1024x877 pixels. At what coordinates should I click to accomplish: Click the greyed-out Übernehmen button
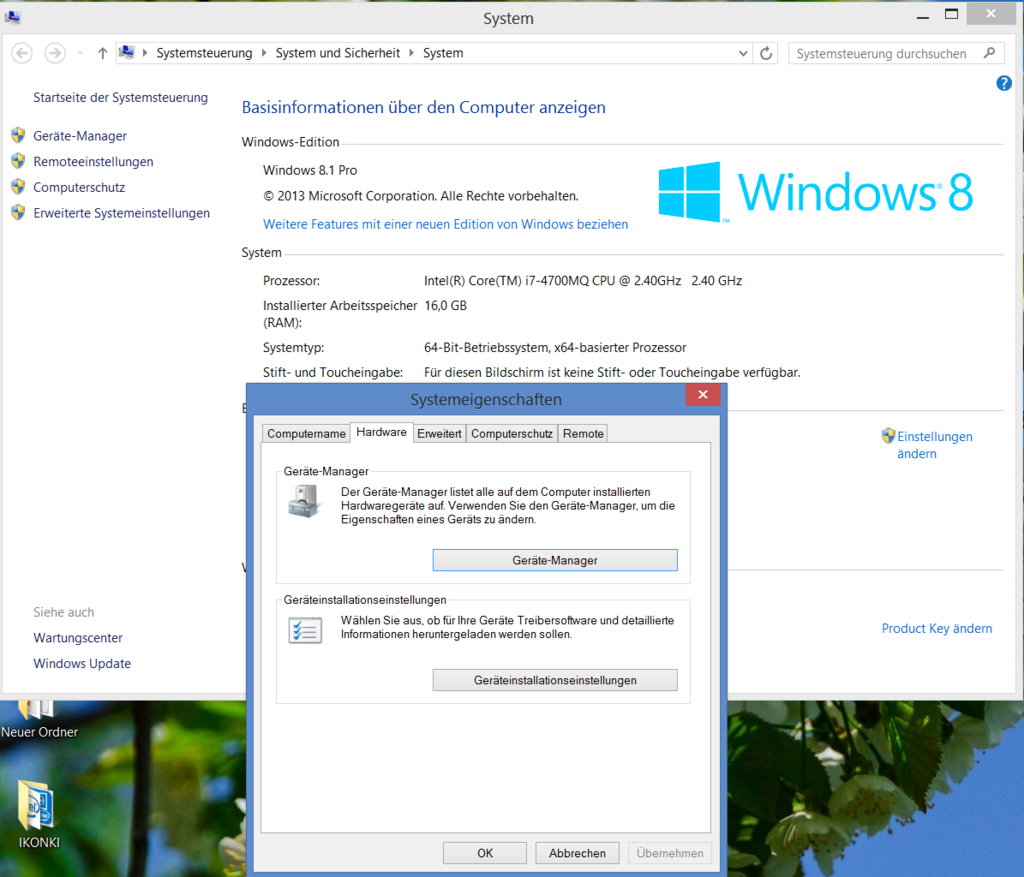[670, 853]
